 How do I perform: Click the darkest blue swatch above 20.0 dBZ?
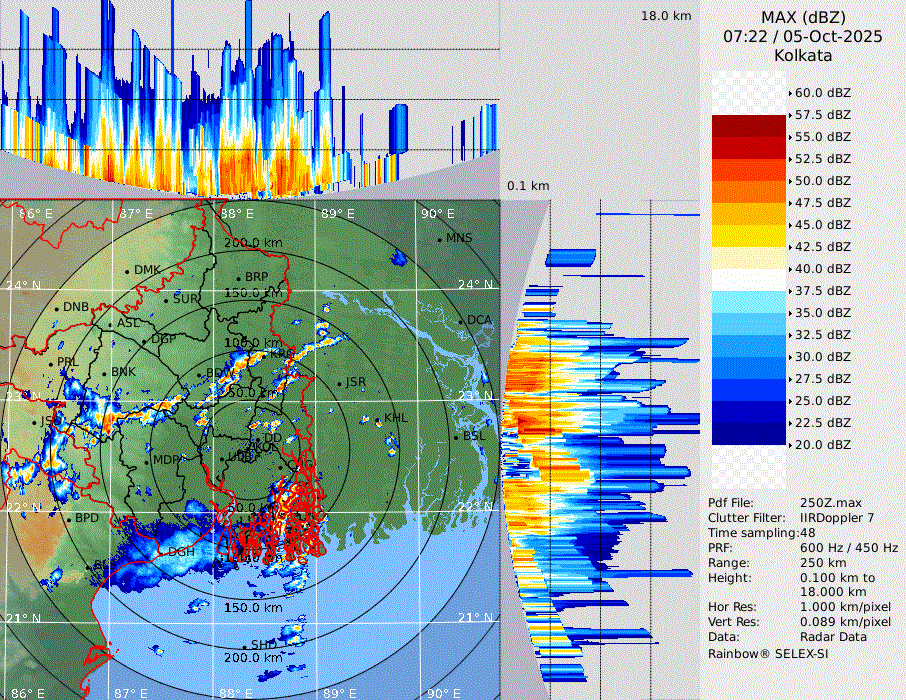(x=749, y=434)
